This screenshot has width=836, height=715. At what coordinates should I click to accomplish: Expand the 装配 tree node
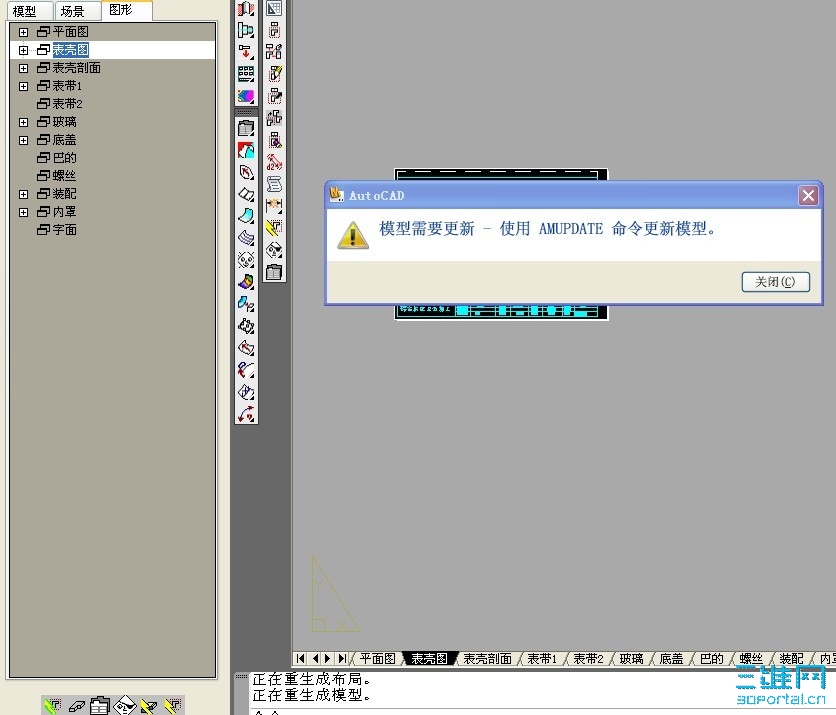(23, 194)
